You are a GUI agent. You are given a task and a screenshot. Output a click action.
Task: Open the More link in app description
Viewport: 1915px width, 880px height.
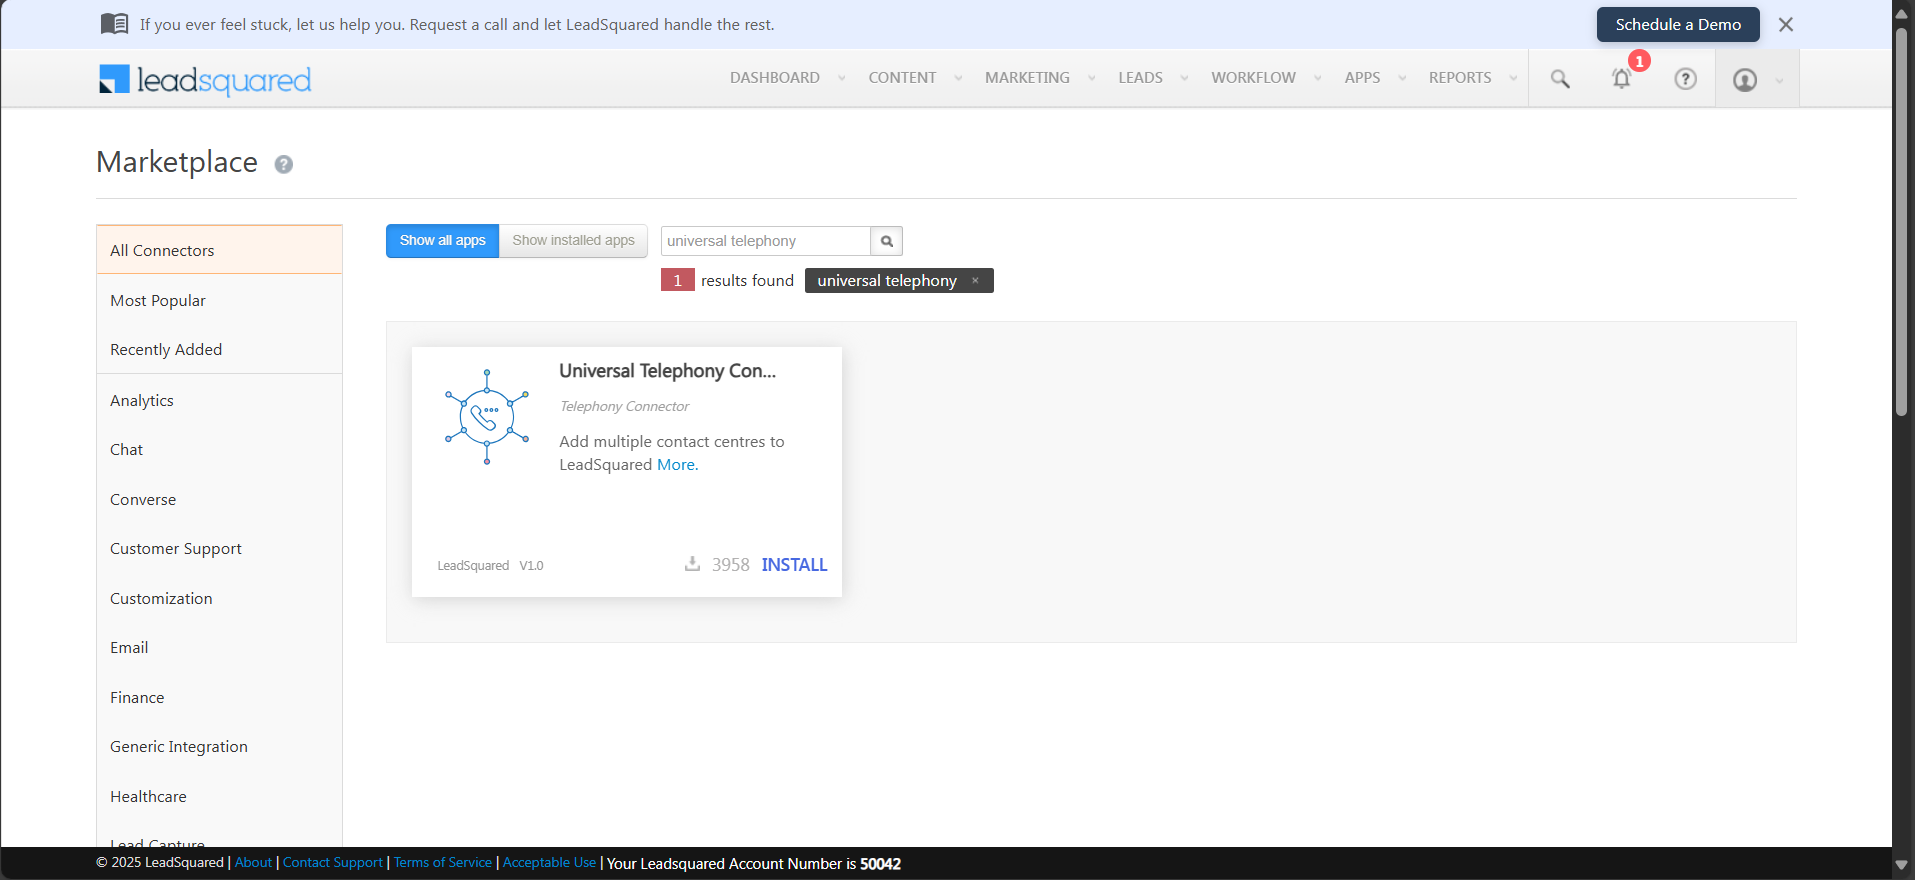pos(677,465)
